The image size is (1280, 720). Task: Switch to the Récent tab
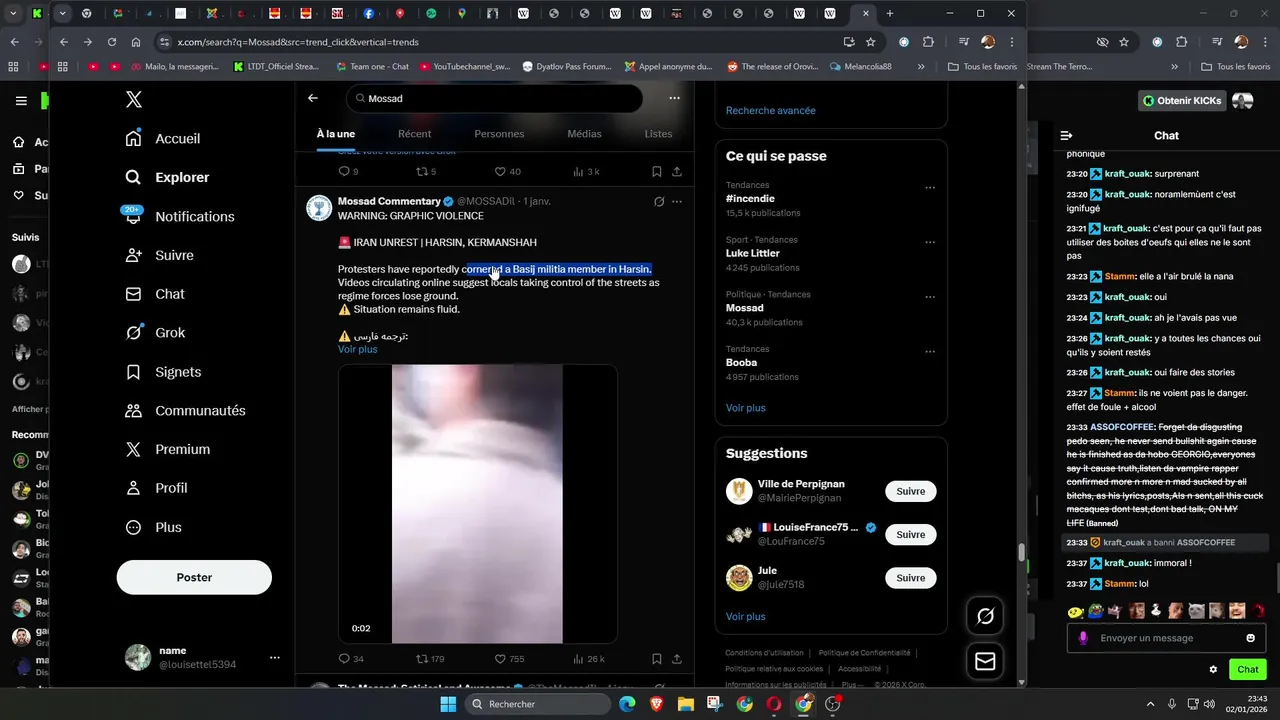pyautogui.click(x=414, y=134)
